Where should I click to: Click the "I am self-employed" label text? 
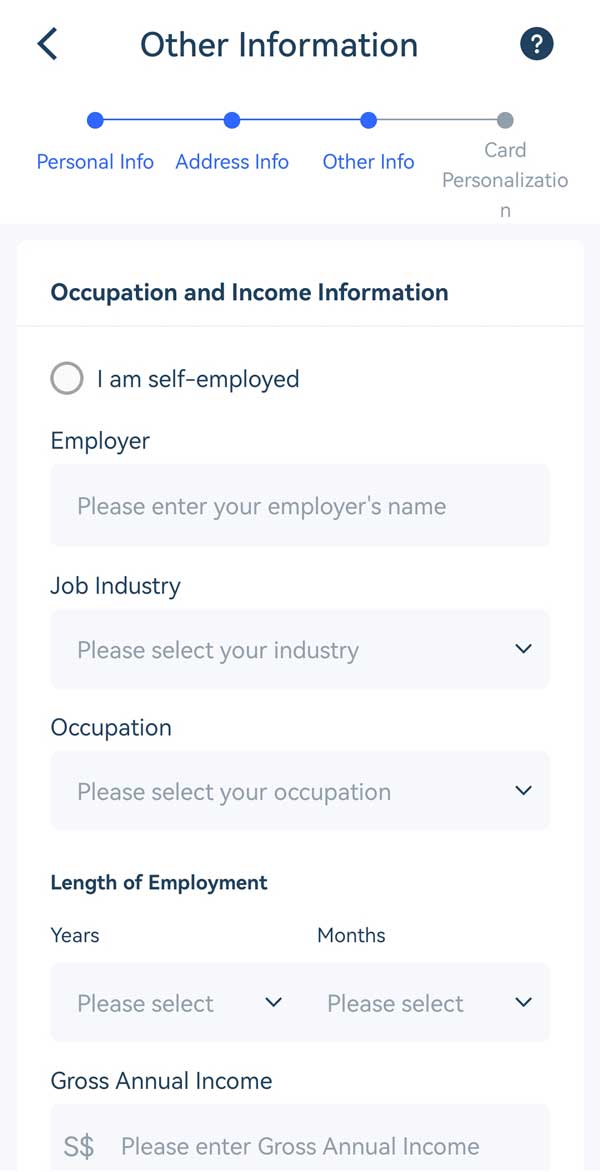(198, 379)
